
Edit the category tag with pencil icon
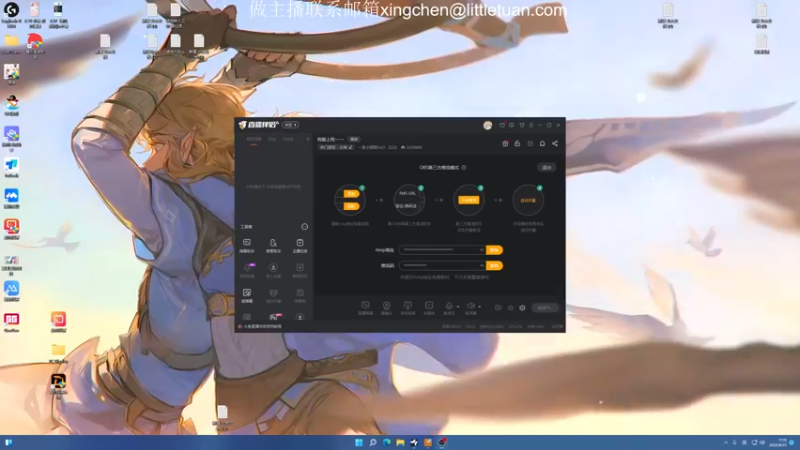(x=336, y=147)
